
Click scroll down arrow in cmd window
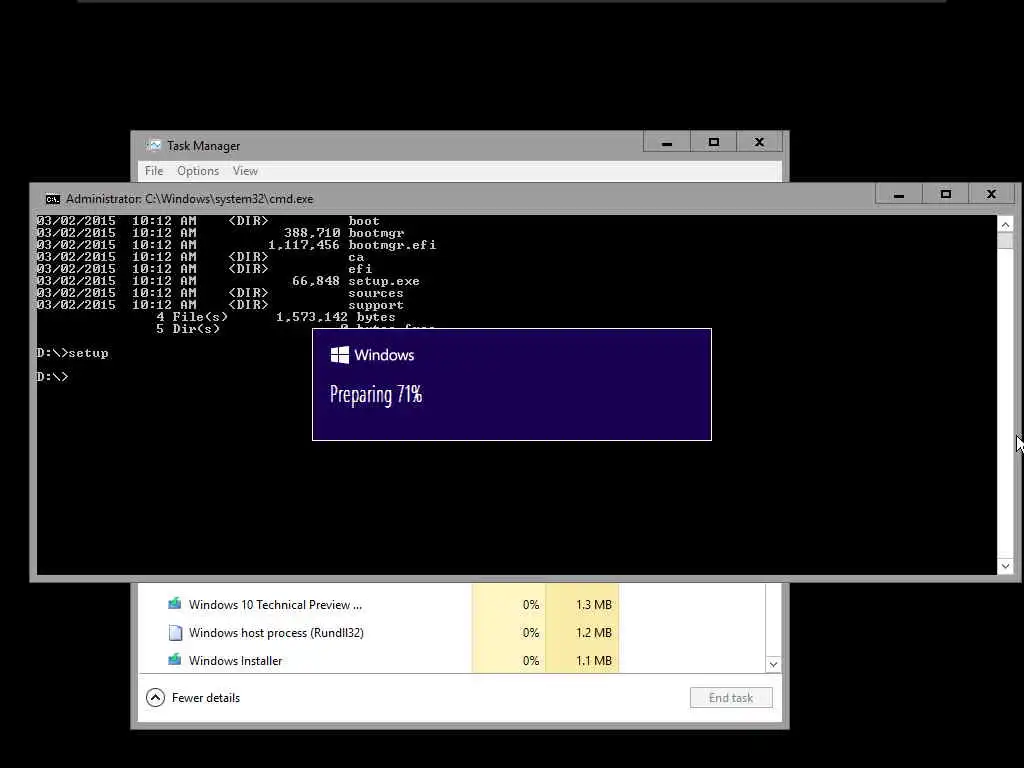click(1006, 566)
